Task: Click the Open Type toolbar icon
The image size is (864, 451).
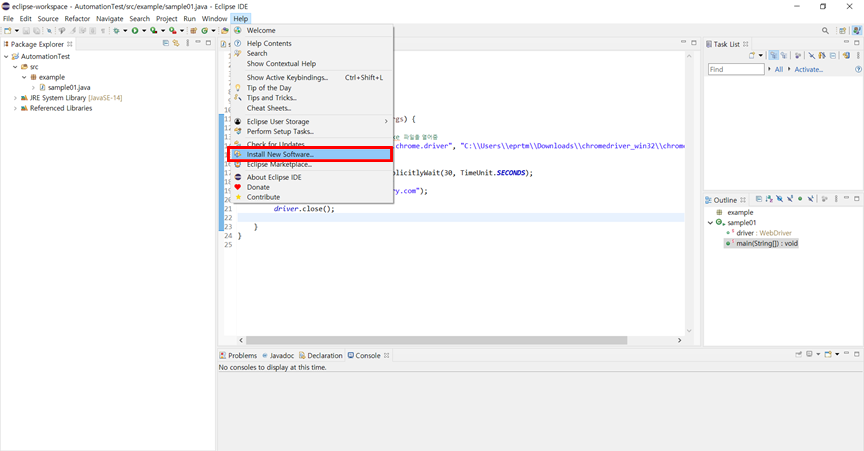Action: click(225, 31)
